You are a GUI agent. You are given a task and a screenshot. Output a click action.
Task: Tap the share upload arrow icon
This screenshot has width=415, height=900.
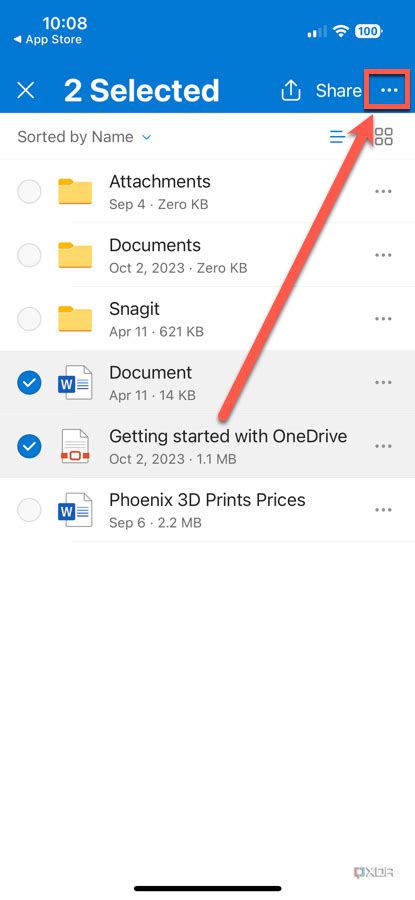(x=291, y=91)
